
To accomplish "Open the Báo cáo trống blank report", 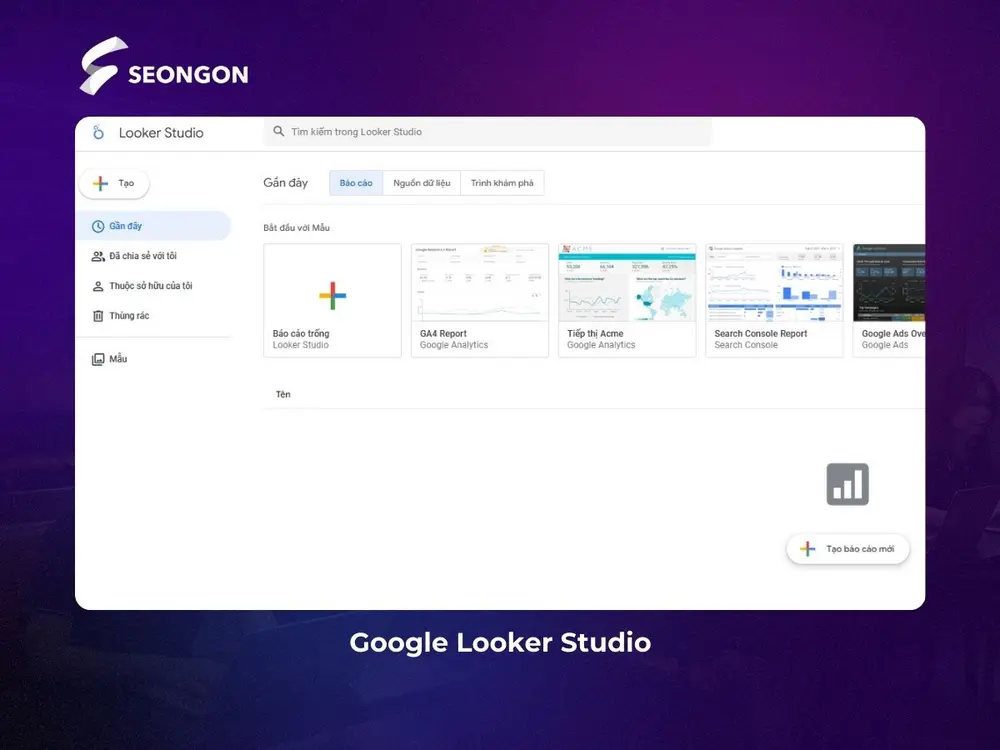I will click(x=332, y=300).
